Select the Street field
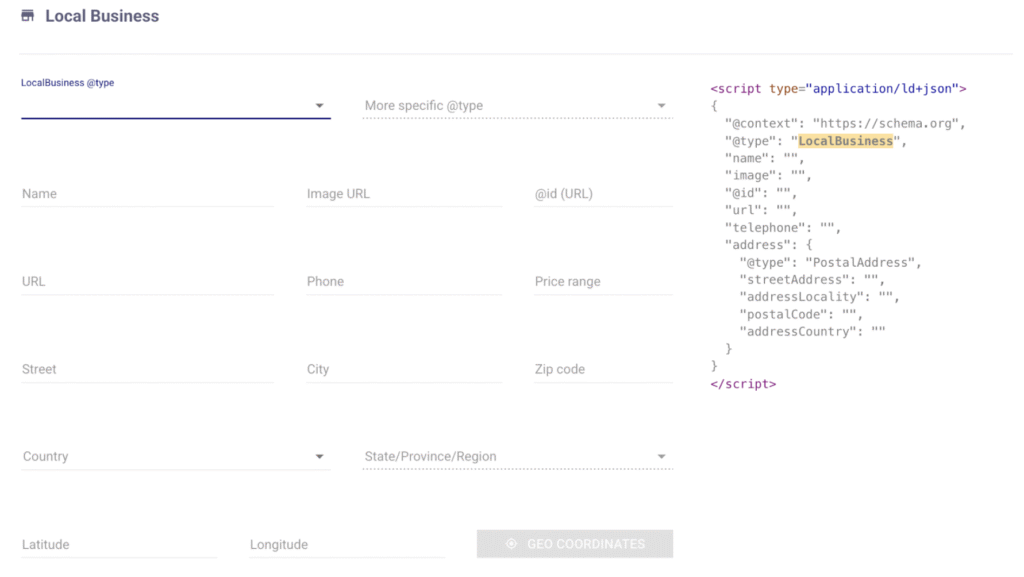This screenshot has width=1024, height=577. [x=148, y=369]
